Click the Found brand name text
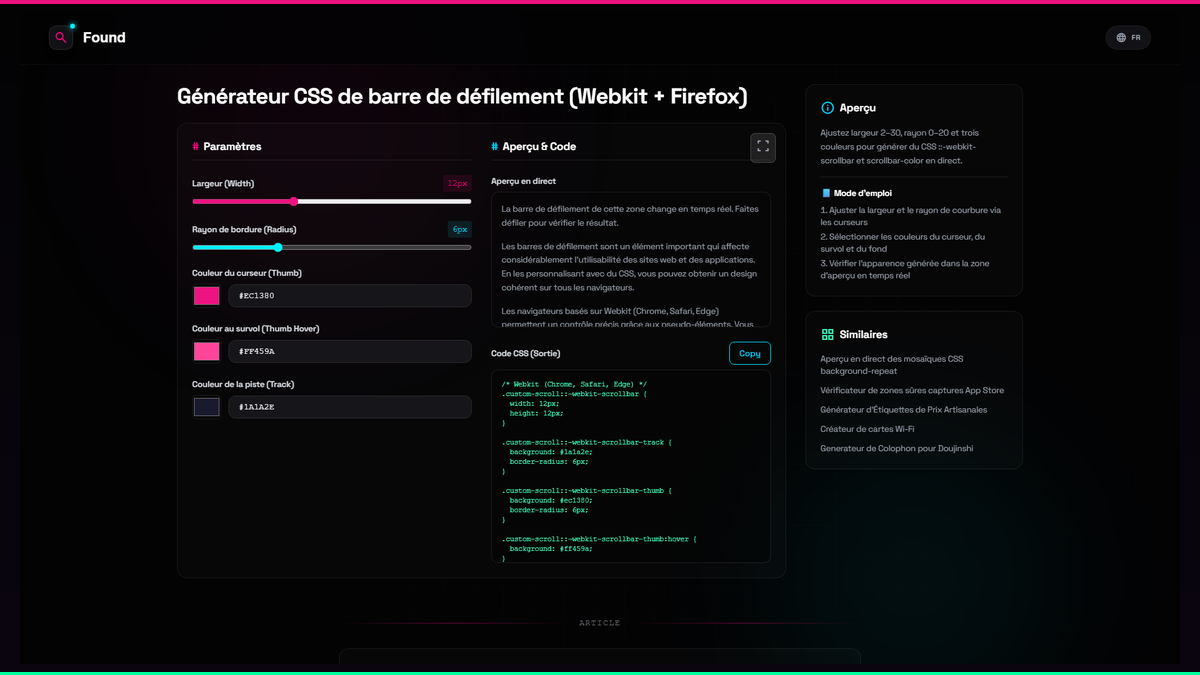This screenshot has width=1200, height=675. click(x=104, y=38)
